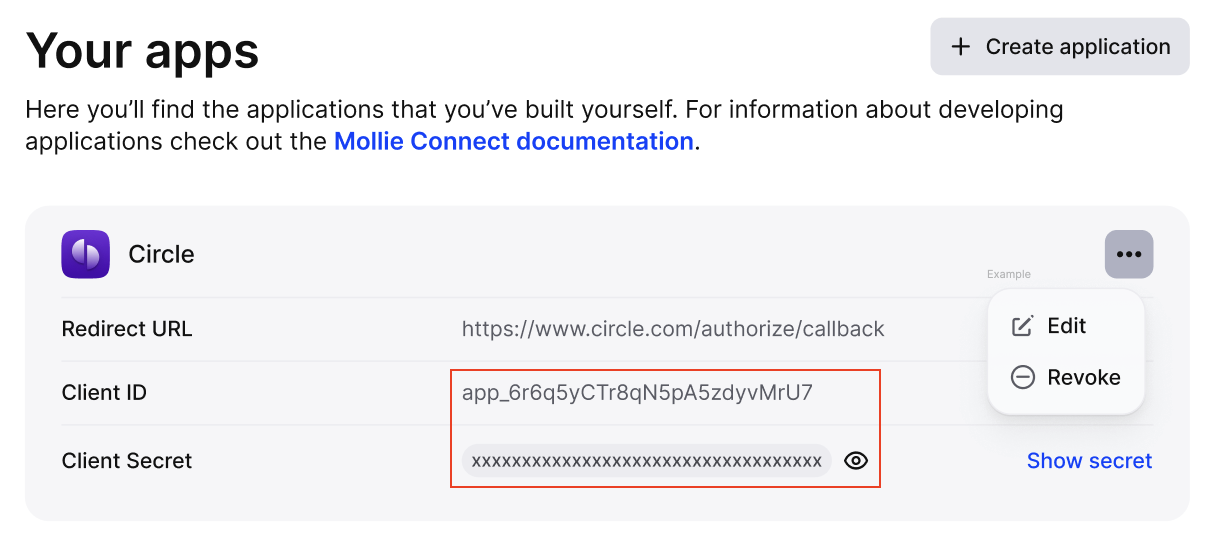Click the purple Circle app logo
The image size is (1216, 540).
(x=86, y=254)
